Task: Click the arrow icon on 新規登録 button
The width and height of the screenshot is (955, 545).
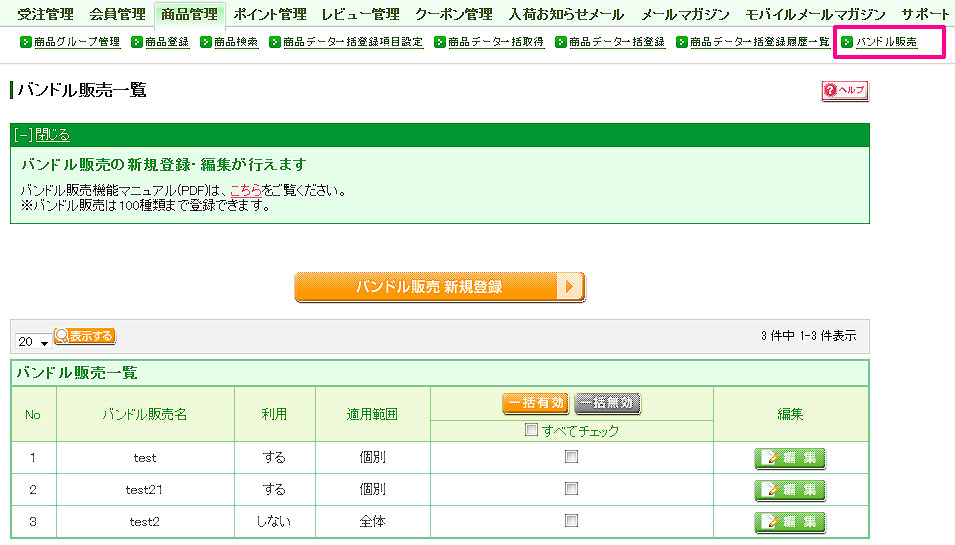Action: pyautogui.click(x=569, y=287)
